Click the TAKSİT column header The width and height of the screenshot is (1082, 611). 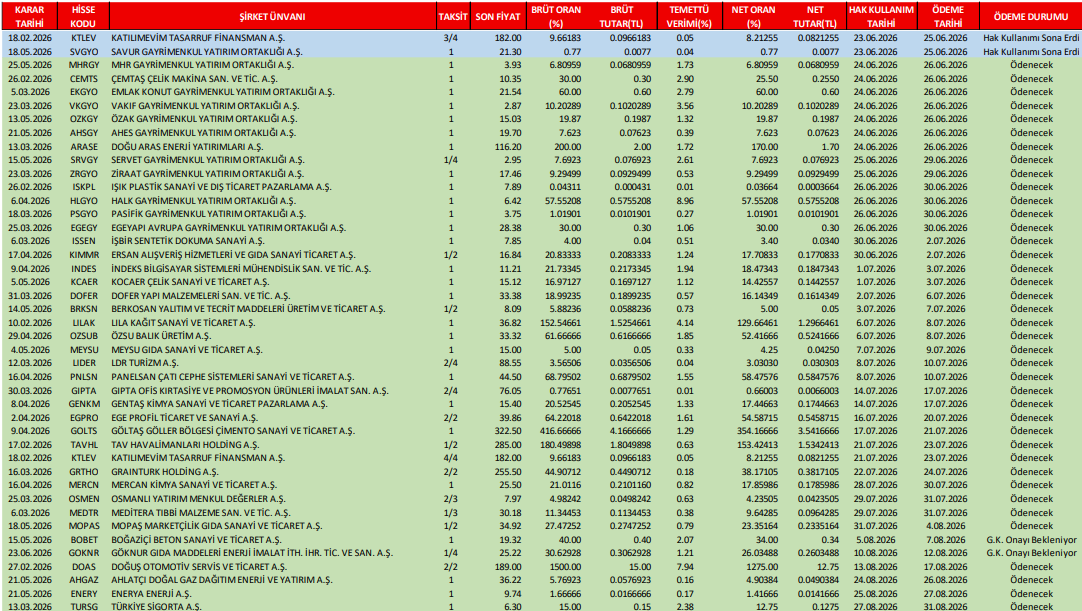453,17
